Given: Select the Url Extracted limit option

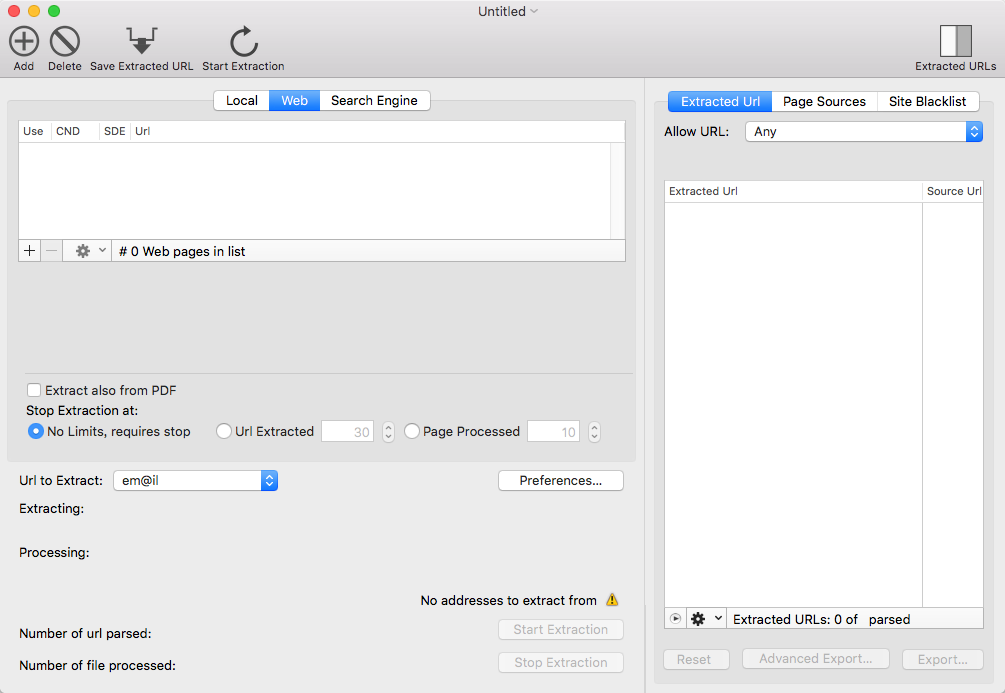Looking at the screenshot, I should [224, 431].
